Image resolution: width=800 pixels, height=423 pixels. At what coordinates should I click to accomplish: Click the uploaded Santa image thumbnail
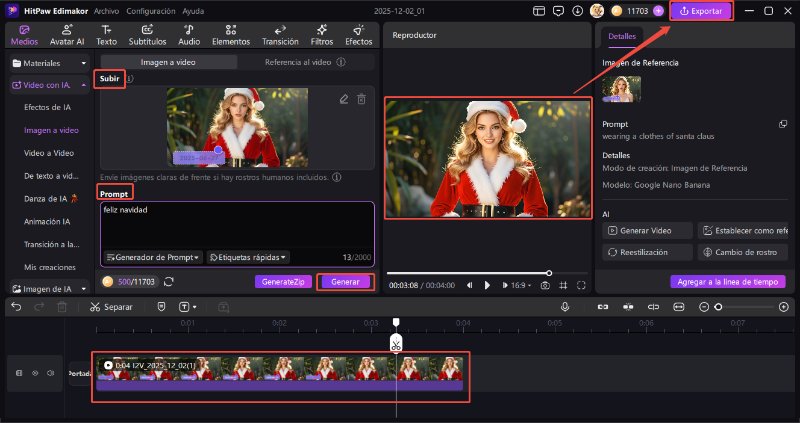(237, 128)
